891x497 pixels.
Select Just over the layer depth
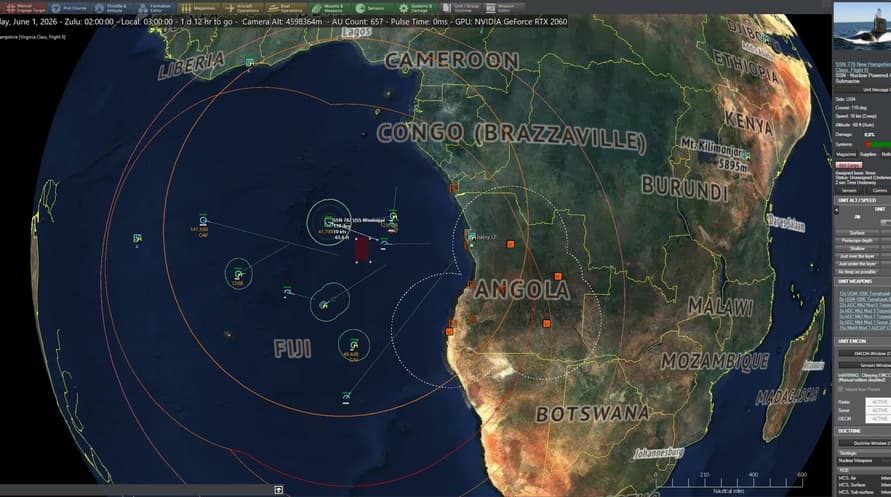[x=857, y=256]
